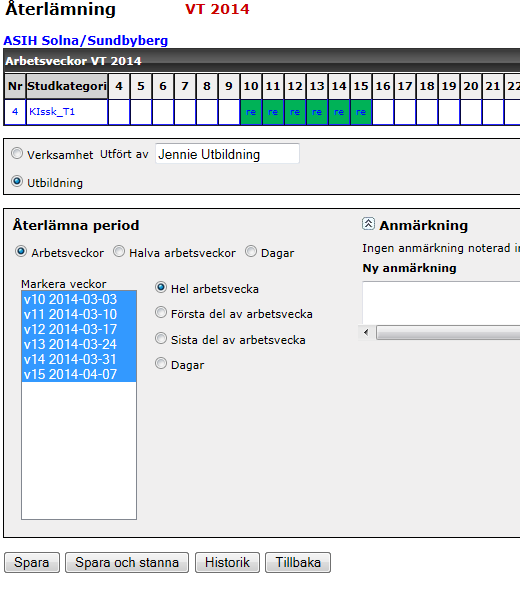This screenshot has width=520, height=606.
Task: Open Historik
Action: click(x=227, y=562)
